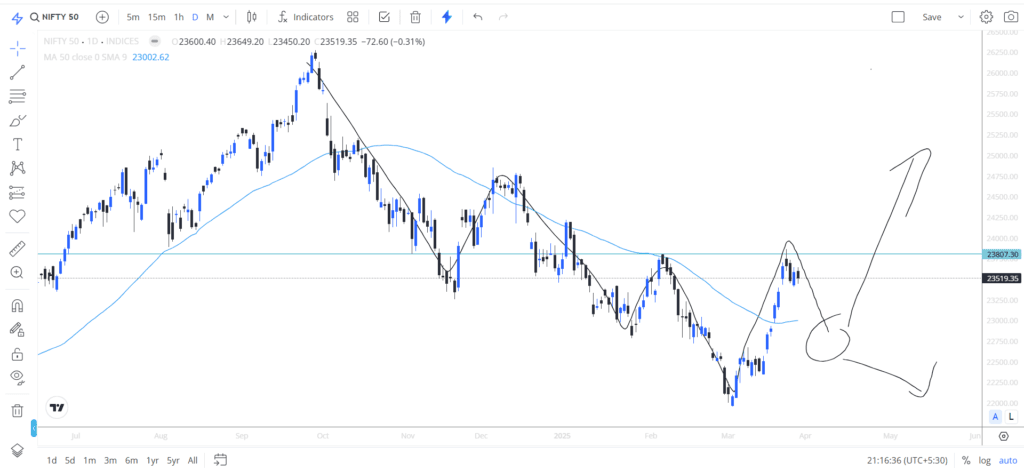Image resolution: width=1024 pixels, height=471 pixels.
Task: Toggle lock all drawings
Action: tap(18, 353)
